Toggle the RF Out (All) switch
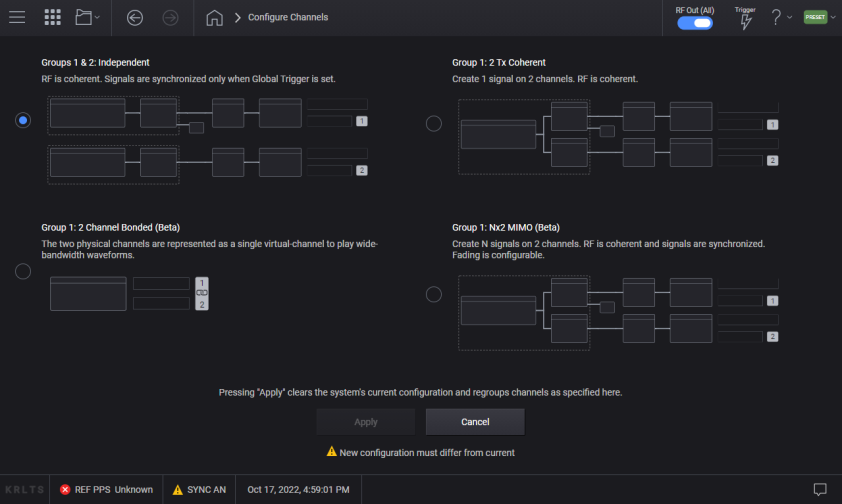This screenshot has width=842, height=504. 695,23
